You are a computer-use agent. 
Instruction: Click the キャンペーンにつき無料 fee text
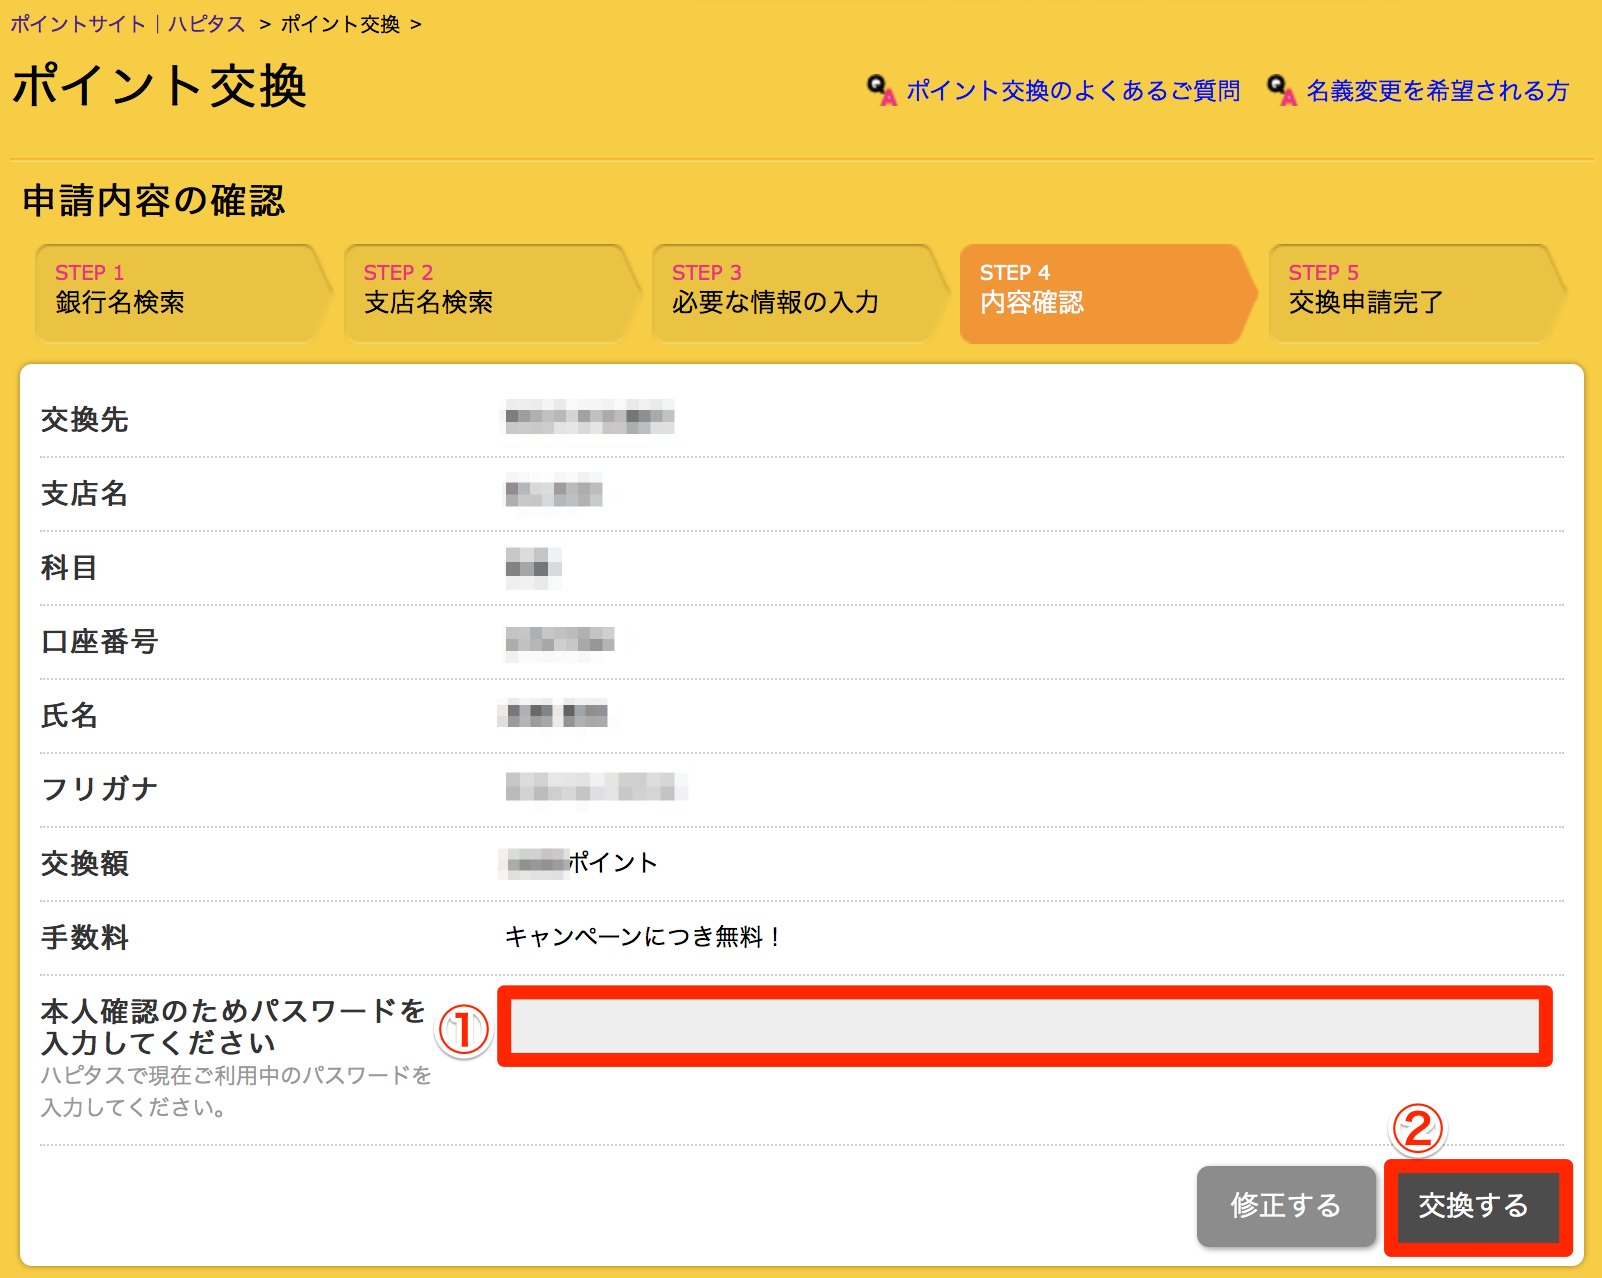pos(640,937)
